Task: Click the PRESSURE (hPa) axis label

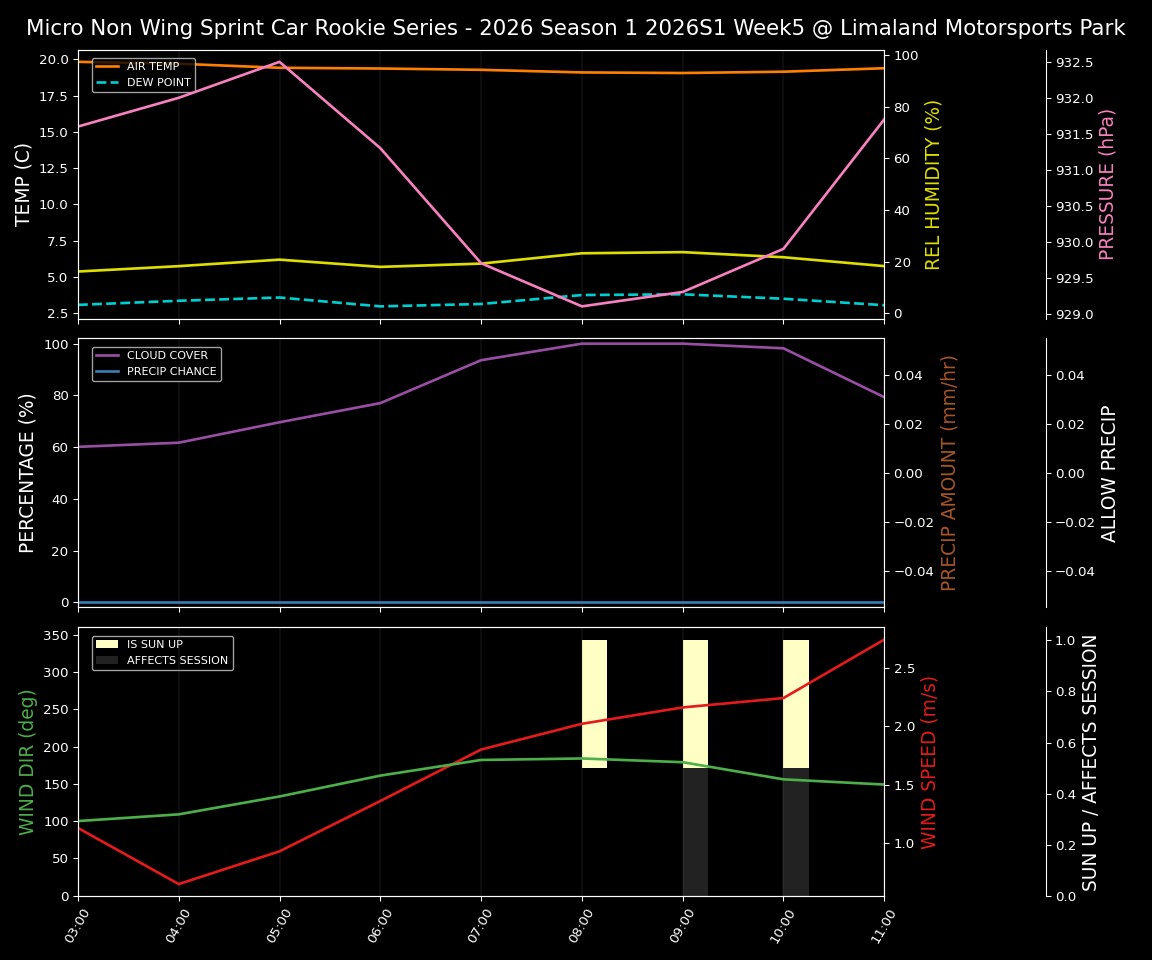Action: pyautogui.click(x=1107, y=180)
